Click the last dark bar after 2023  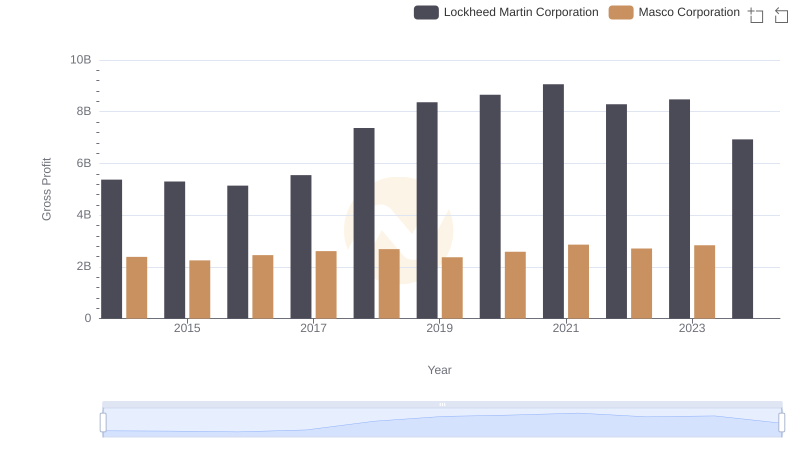point(742,229)
